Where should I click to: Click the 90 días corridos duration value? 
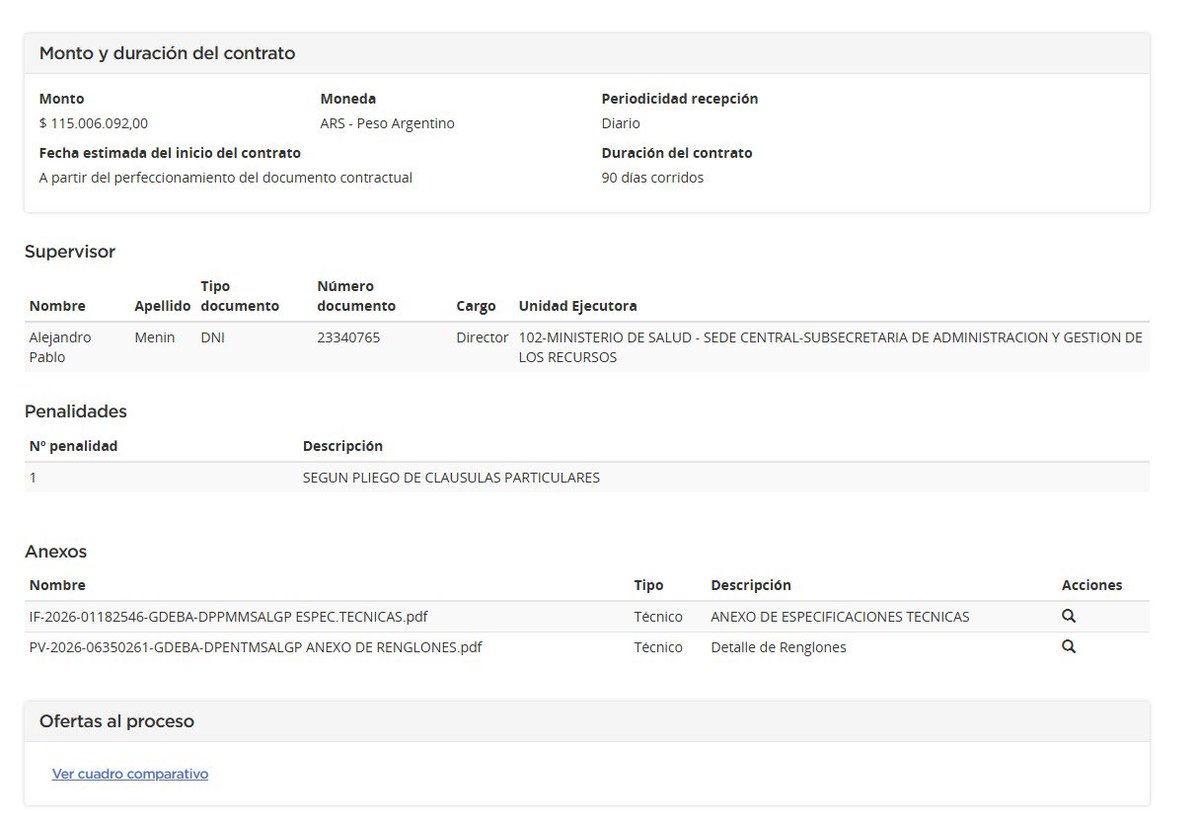tap(653, 177)
